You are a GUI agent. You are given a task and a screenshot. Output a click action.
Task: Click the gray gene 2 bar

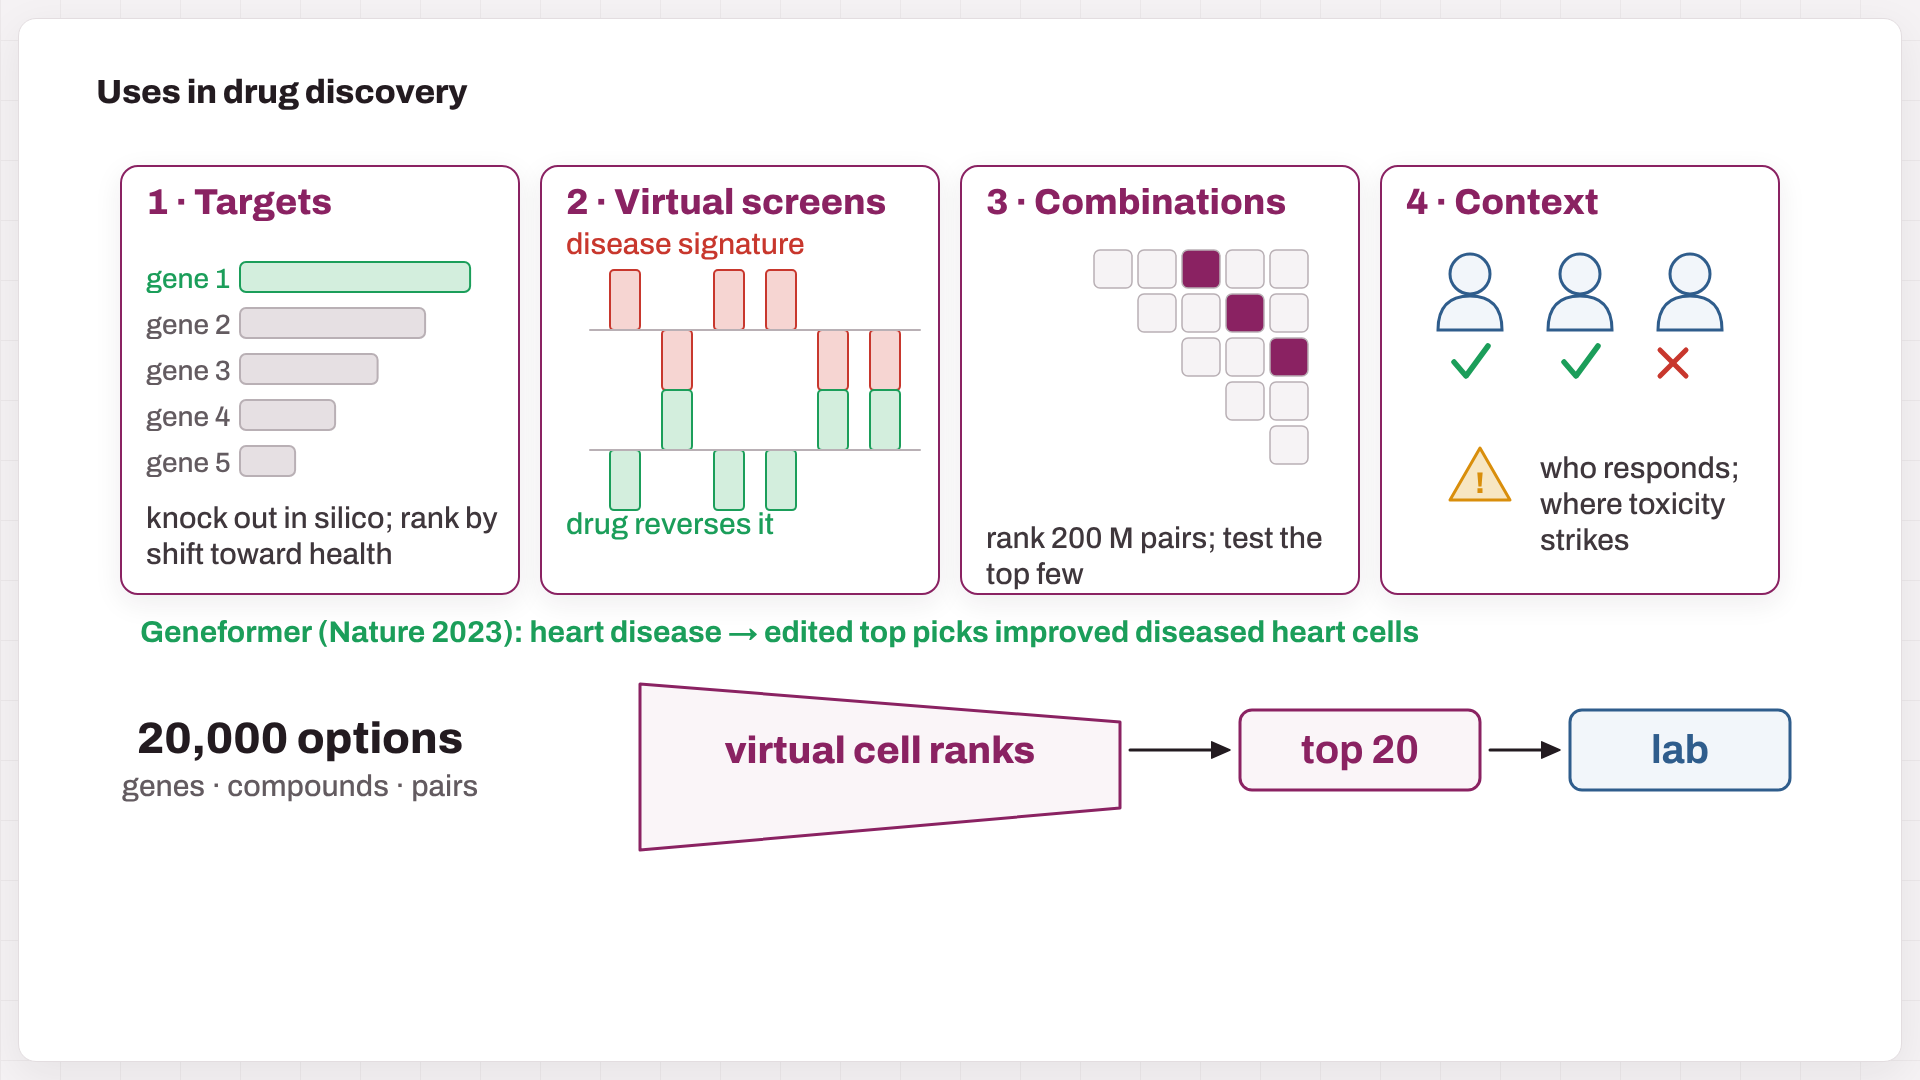click(x=333, y=323)
